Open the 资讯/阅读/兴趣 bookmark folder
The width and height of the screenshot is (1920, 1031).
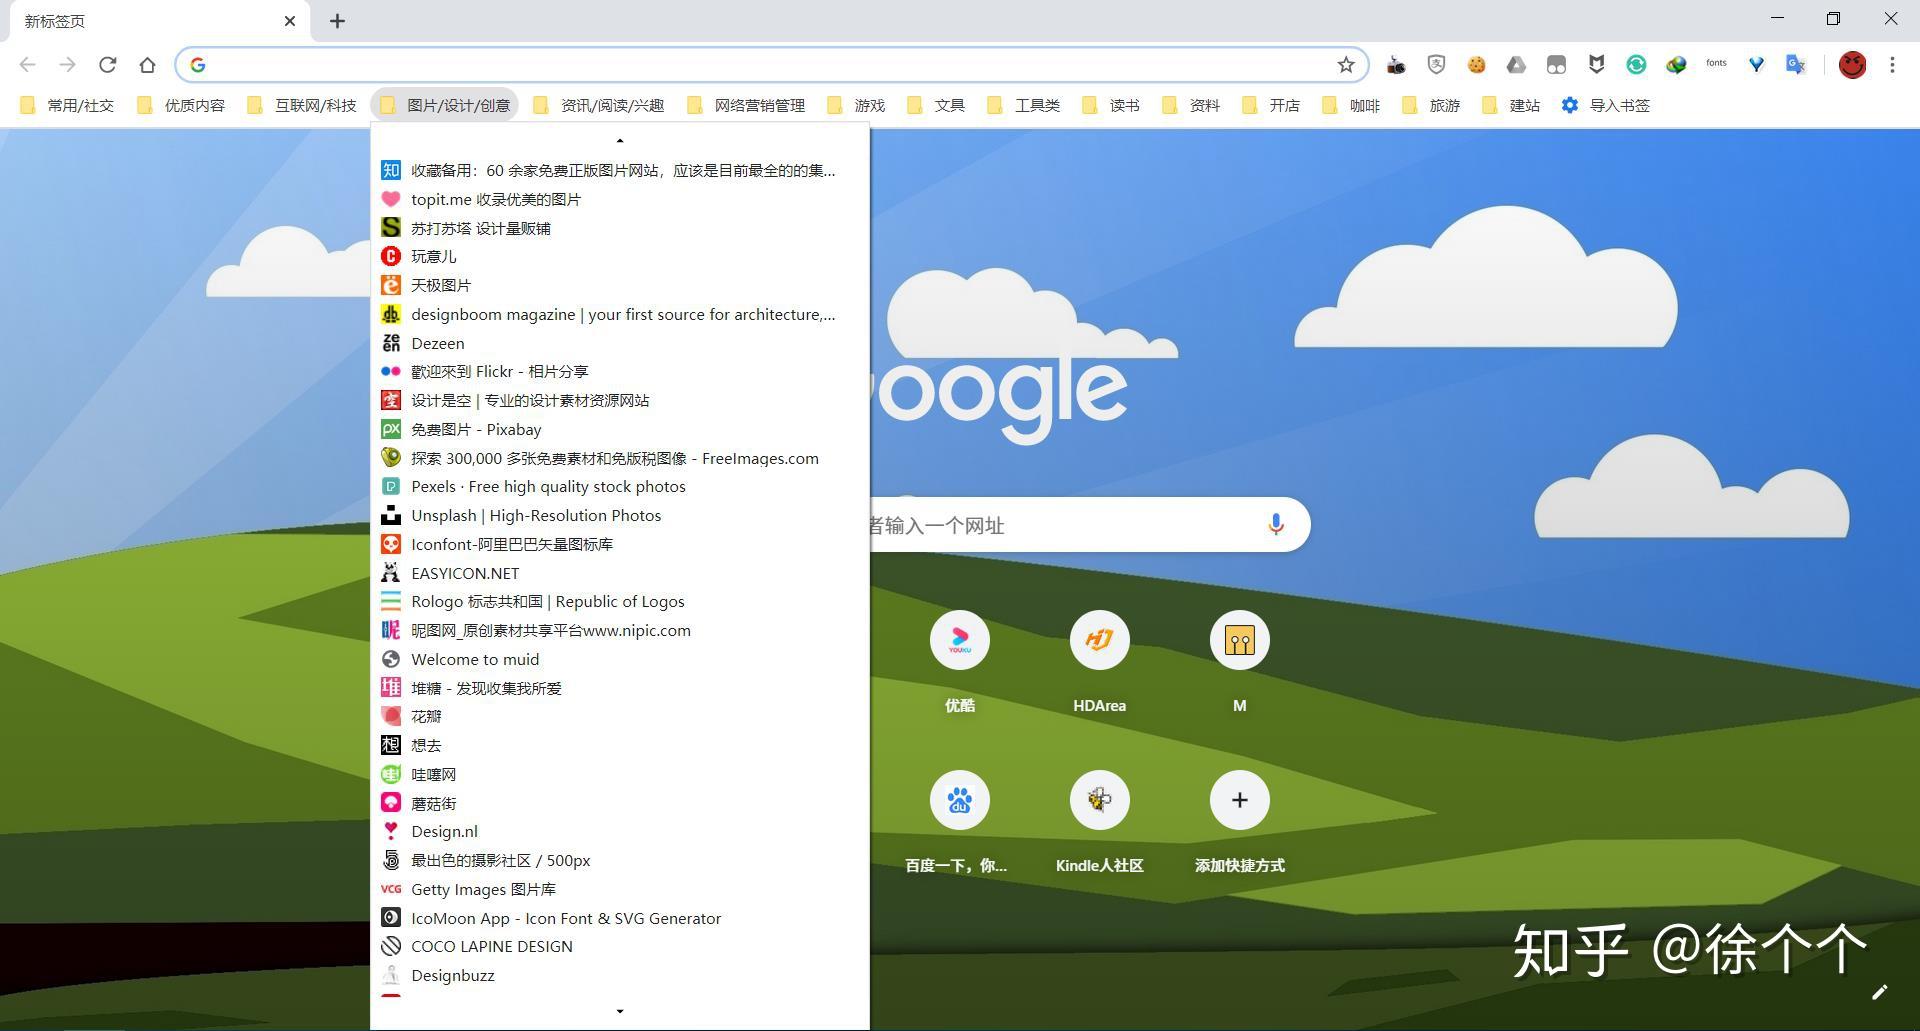tap(600, 105)
